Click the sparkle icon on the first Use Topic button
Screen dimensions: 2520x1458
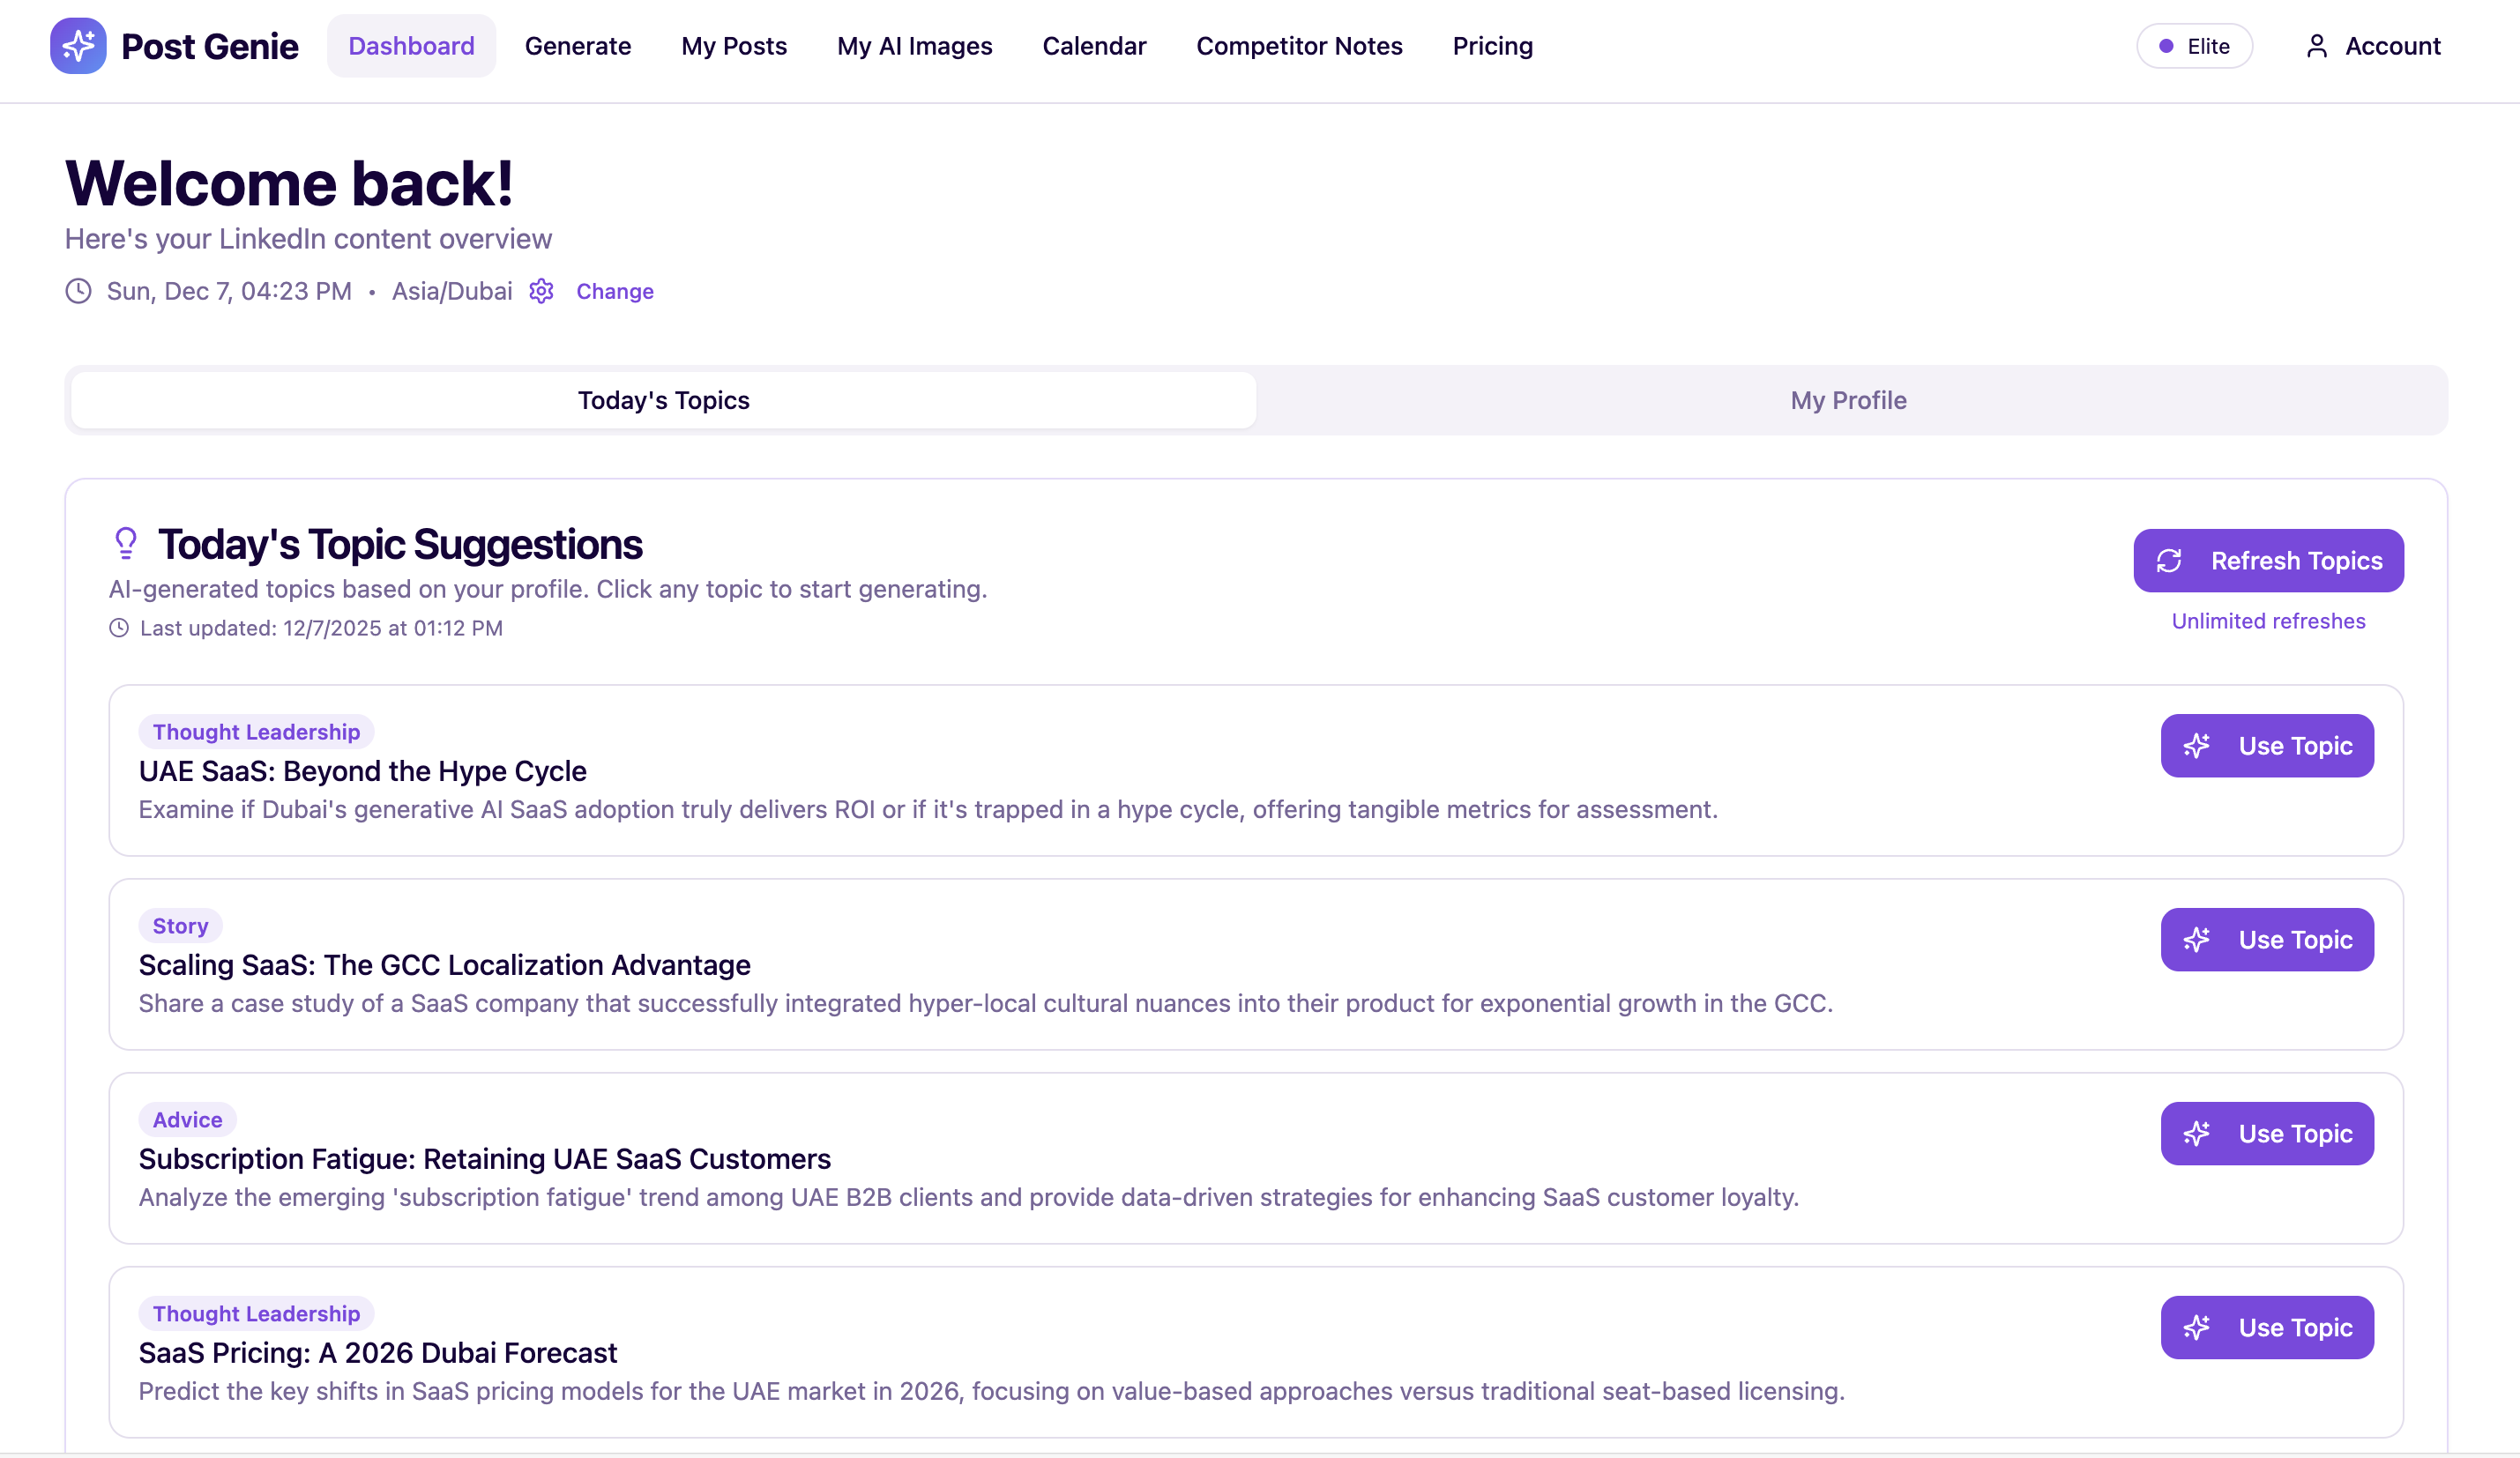(x=2197, y=746)
